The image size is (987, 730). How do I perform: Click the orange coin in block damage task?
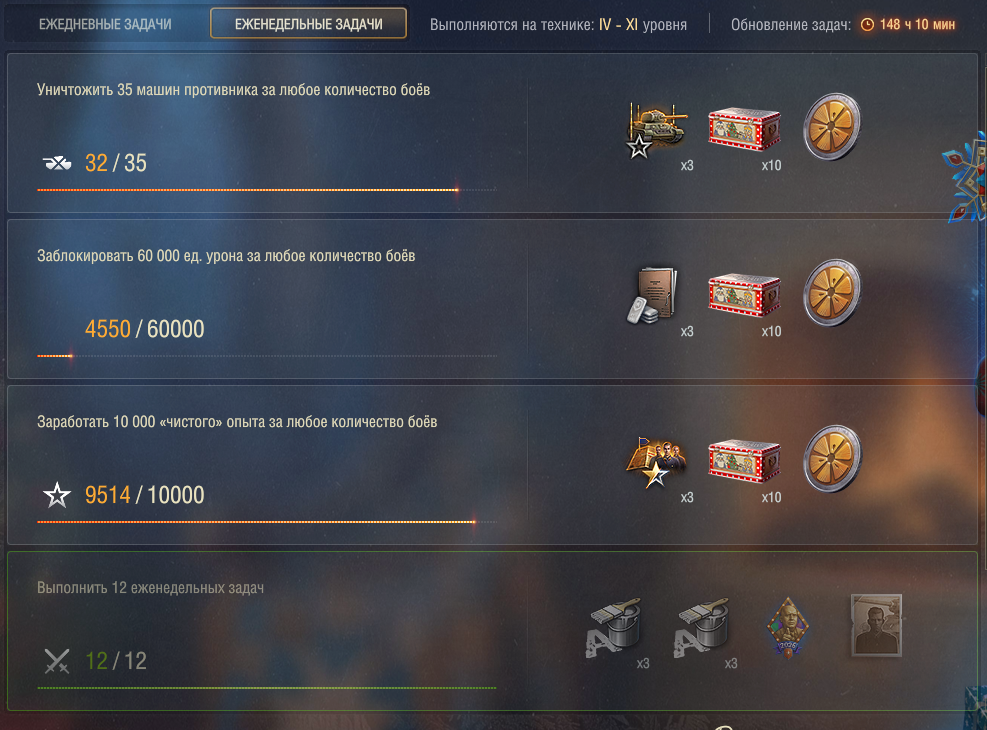pos(832,293)
